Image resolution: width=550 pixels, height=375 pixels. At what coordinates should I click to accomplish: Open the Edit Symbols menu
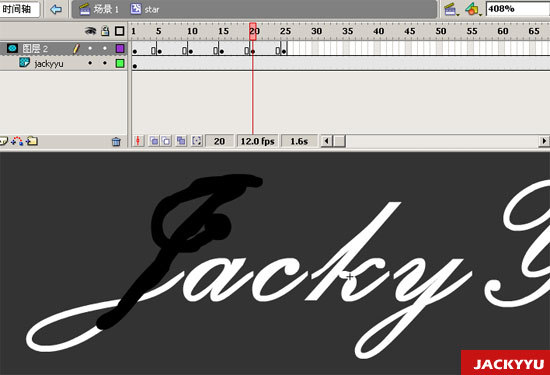click(473, 9)
